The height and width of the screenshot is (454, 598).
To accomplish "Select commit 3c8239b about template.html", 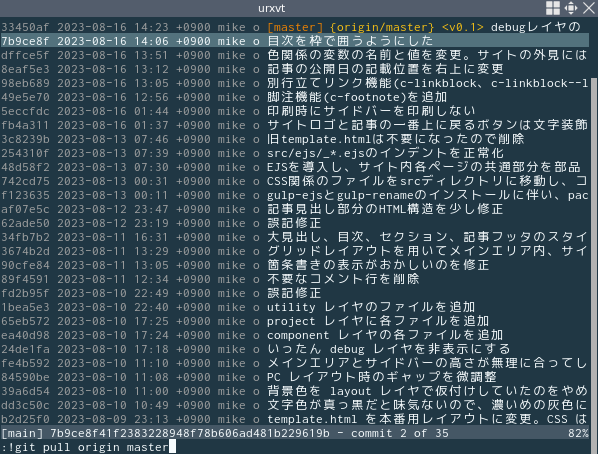I will 294,139.
